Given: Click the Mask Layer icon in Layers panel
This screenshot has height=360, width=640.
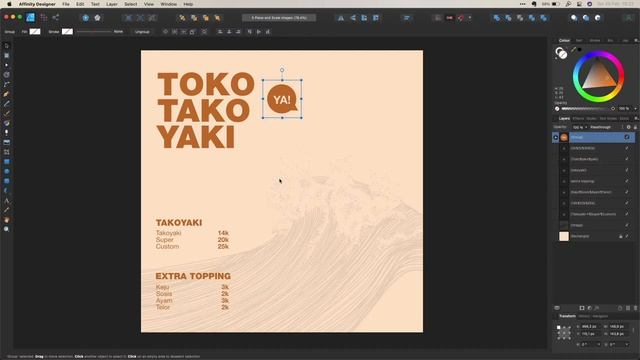Looking at the screenshot, I should pos(582,308).
